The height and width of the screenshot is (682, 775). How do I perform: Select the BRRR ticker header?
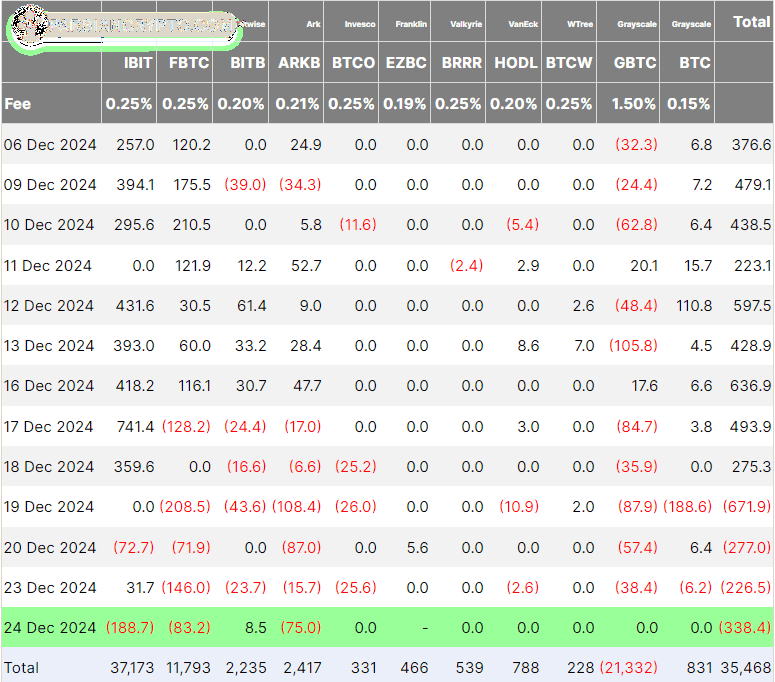click(462, 63)
